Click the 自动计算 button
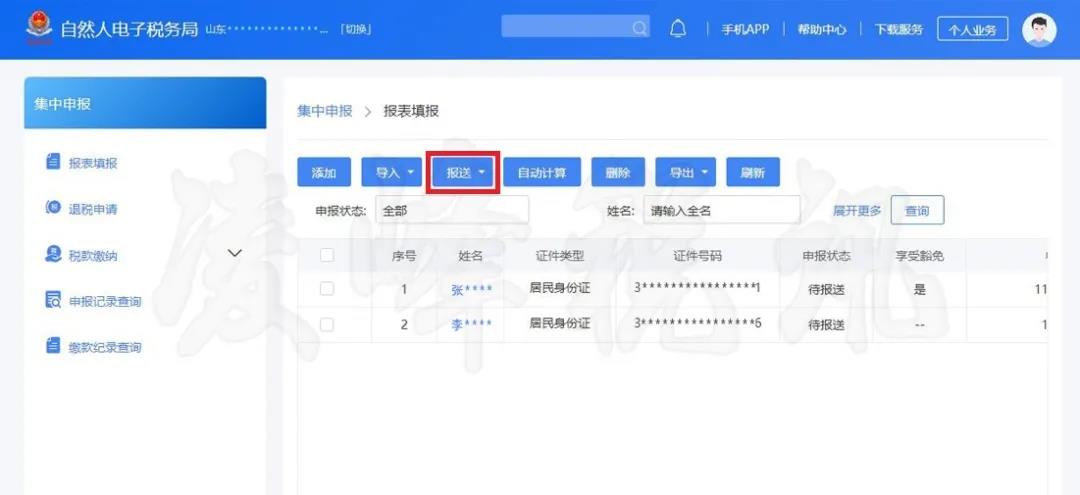 click(542, 172)
